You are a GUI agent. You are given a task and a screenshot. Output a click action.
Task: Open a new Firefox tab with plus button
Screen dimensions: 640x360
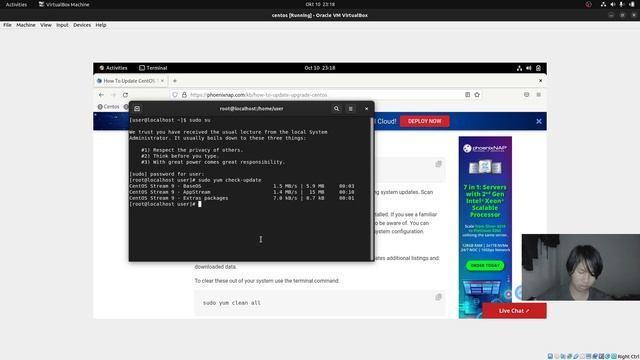point(175,81)
